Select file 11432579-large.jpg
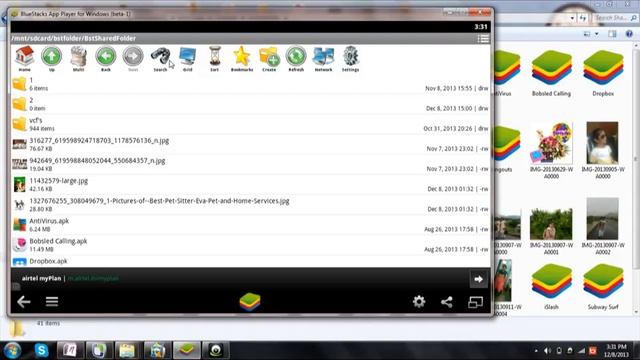640x360 pixels. coord(250,184)
